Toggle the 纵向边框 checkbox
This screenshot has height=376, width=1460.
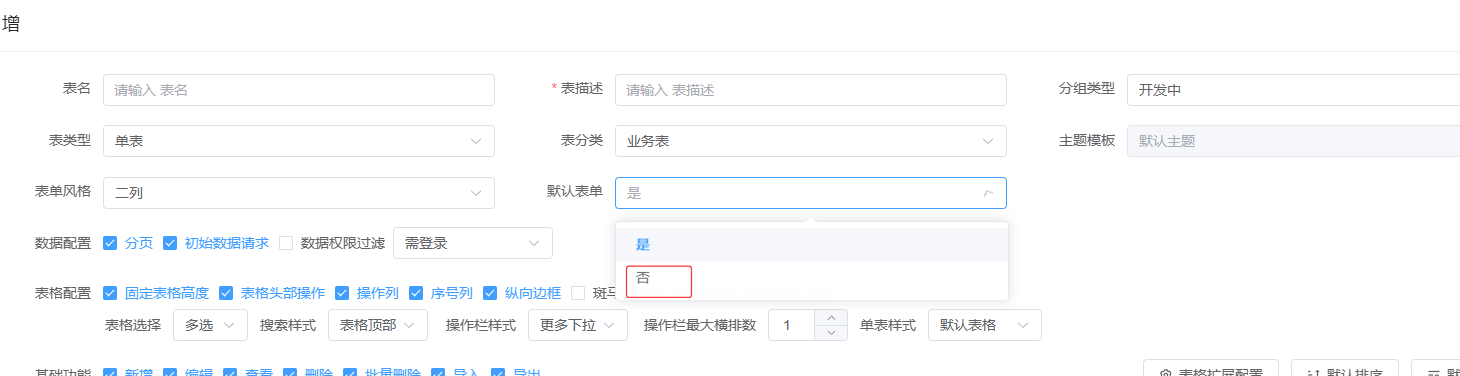click(x=490, y=293)
